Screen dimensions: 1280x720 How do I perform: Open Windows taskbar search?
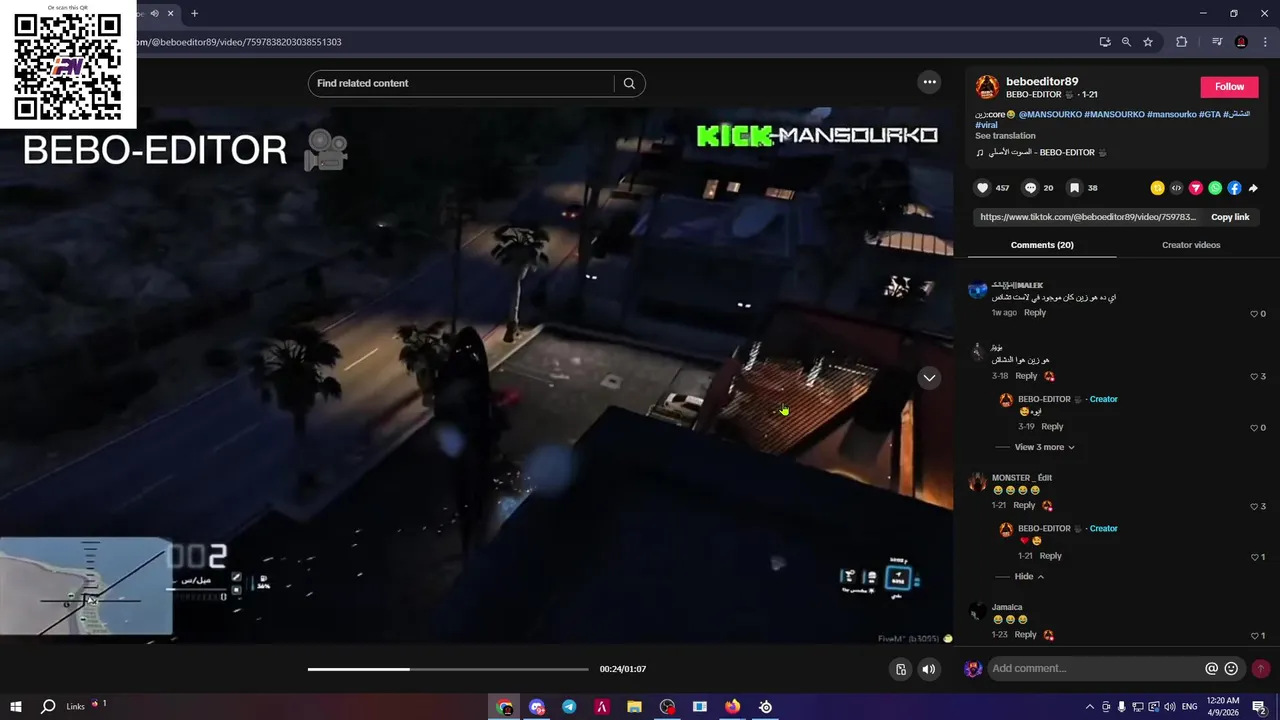click(x=47, y=707)
